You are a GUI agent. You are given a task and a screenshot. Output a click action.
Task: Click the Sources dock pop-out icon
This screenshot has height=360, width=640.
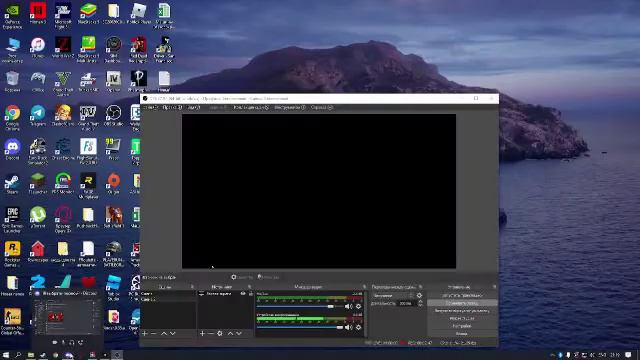click(249, 287)
